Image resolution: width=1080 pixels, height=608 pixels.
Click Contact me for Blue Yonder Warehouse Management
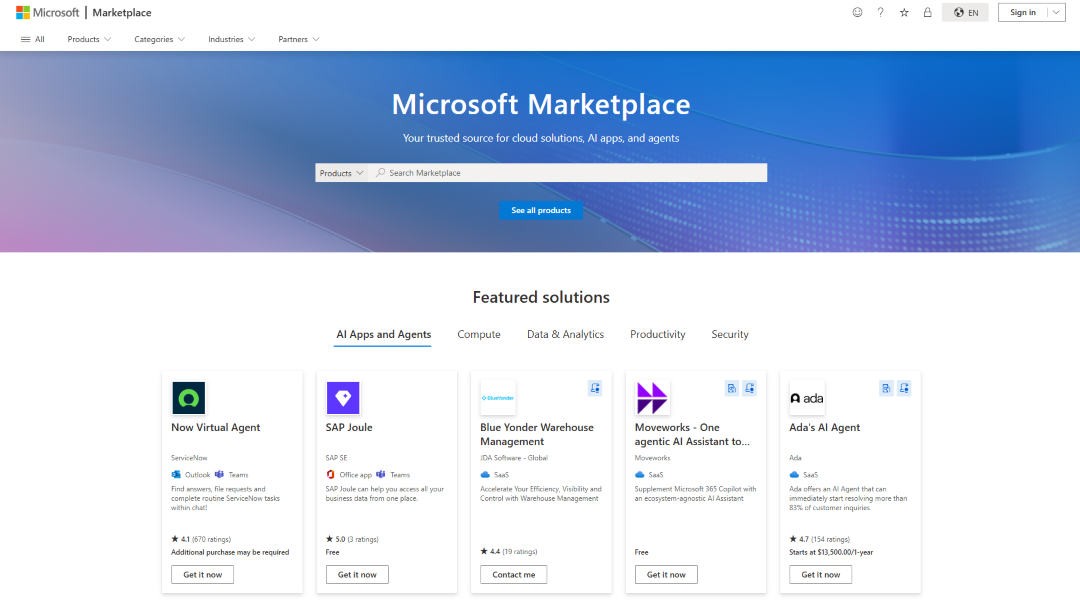[513, 574]
